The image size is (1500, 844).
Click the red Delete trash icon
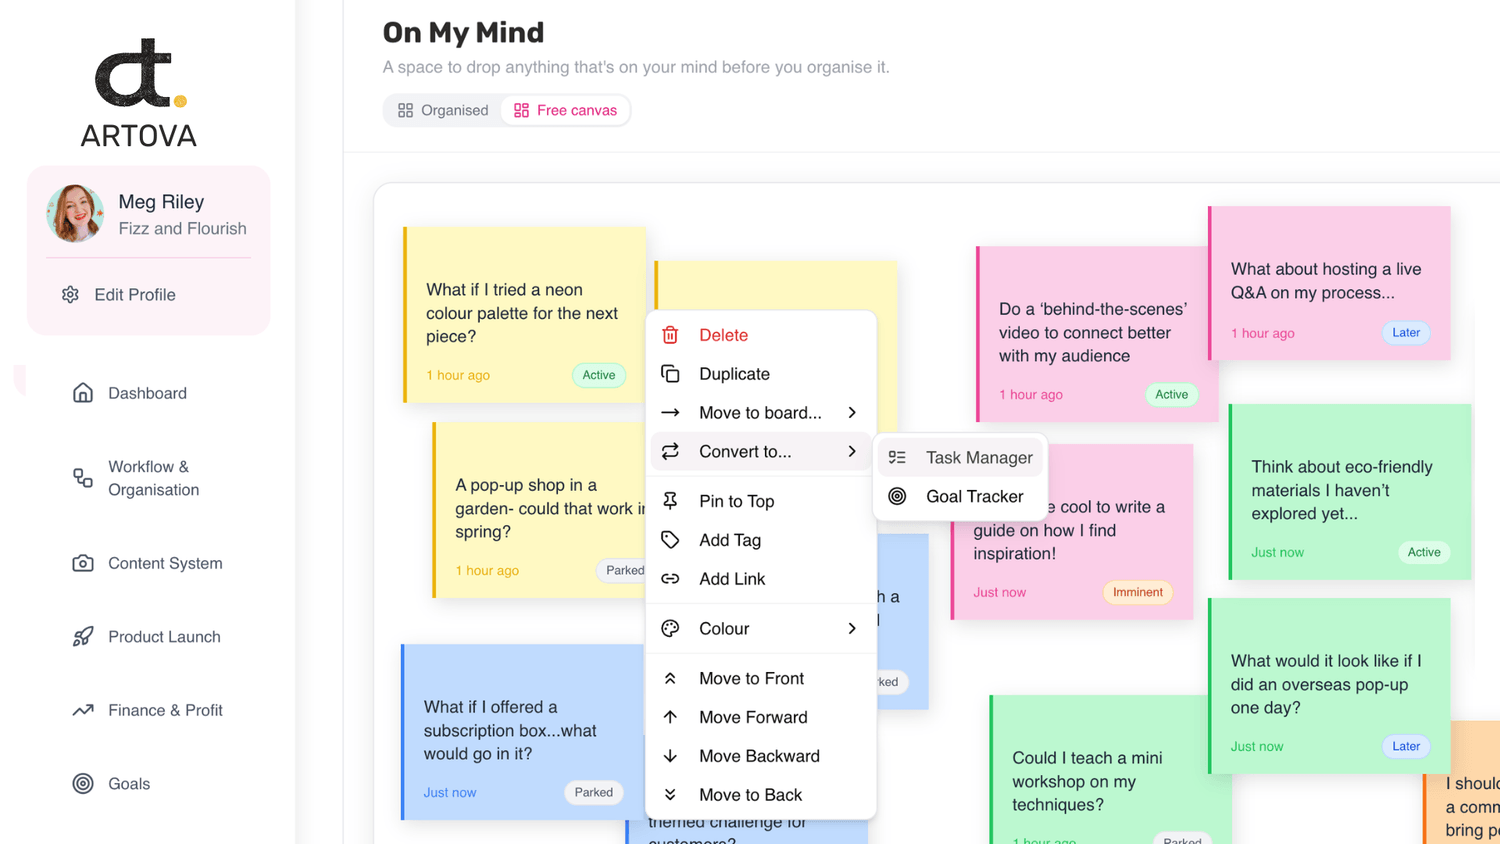670,335
